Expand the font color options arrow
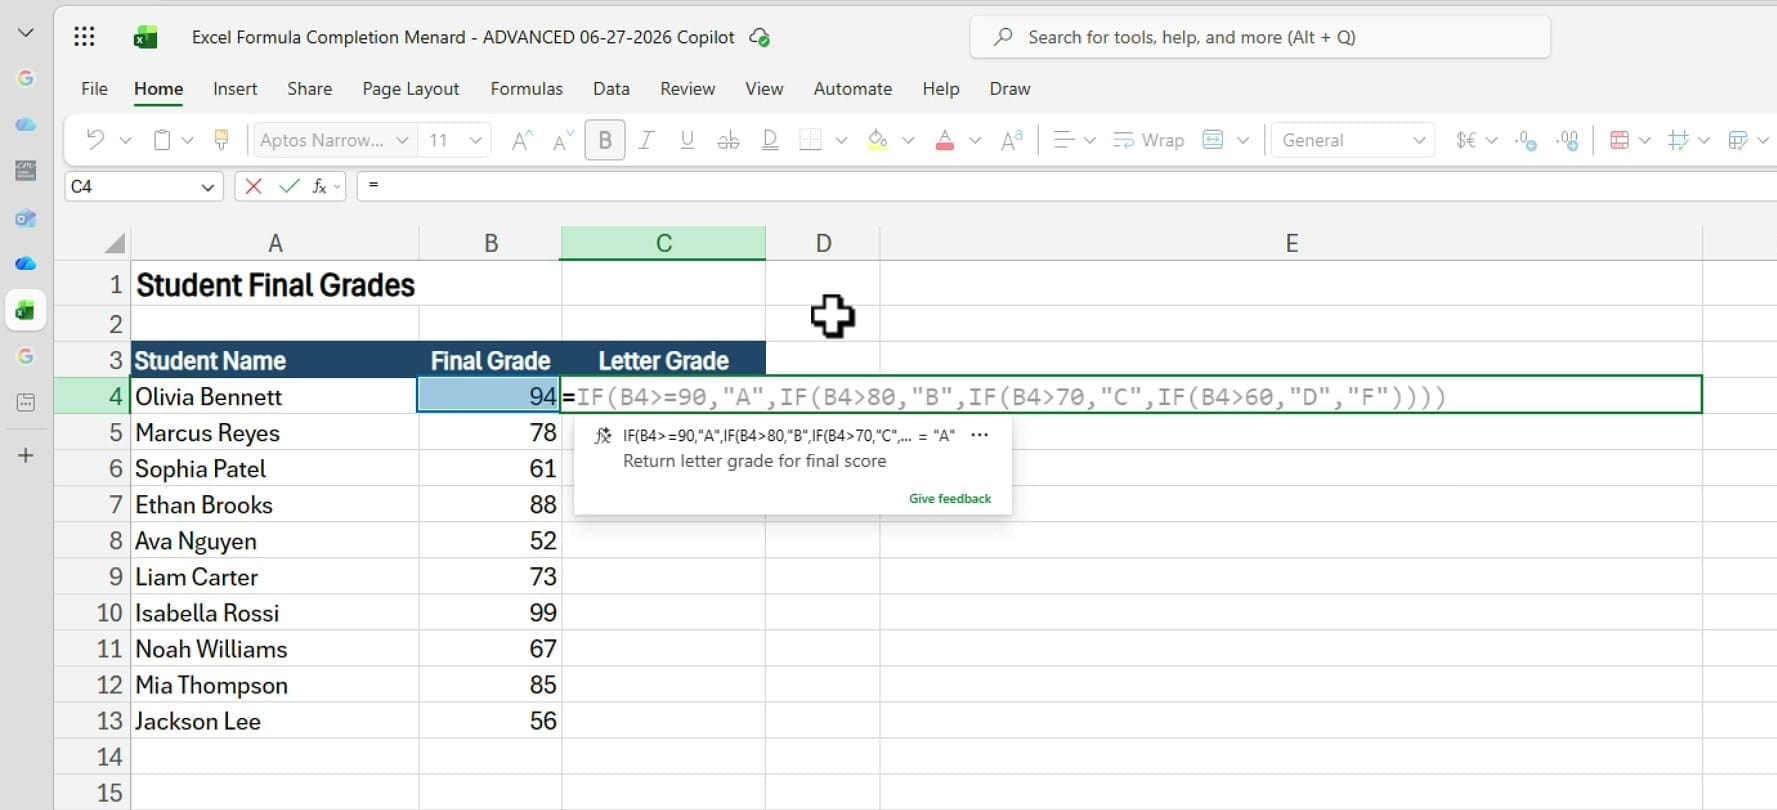The image size is (1777, 810). point(975,140)
